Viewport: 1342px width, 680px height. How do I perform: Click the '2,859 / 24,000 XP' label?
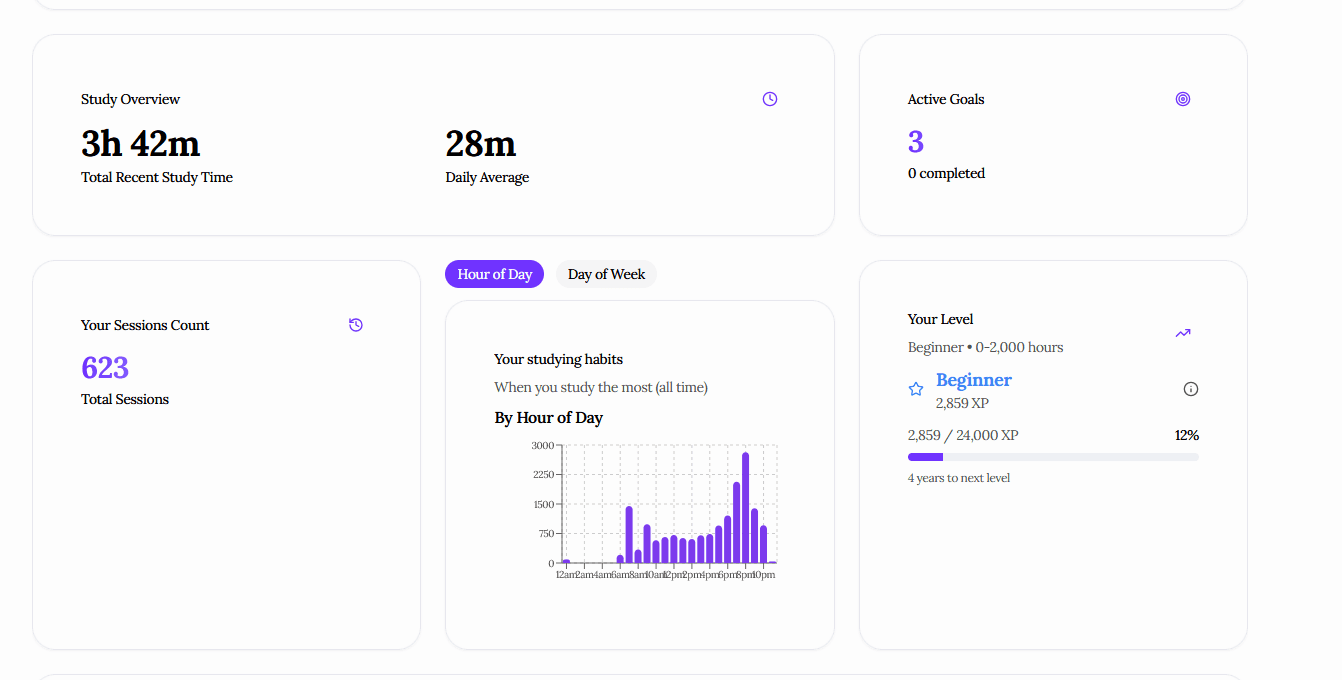pyautogui.click(x=963, y=435)
